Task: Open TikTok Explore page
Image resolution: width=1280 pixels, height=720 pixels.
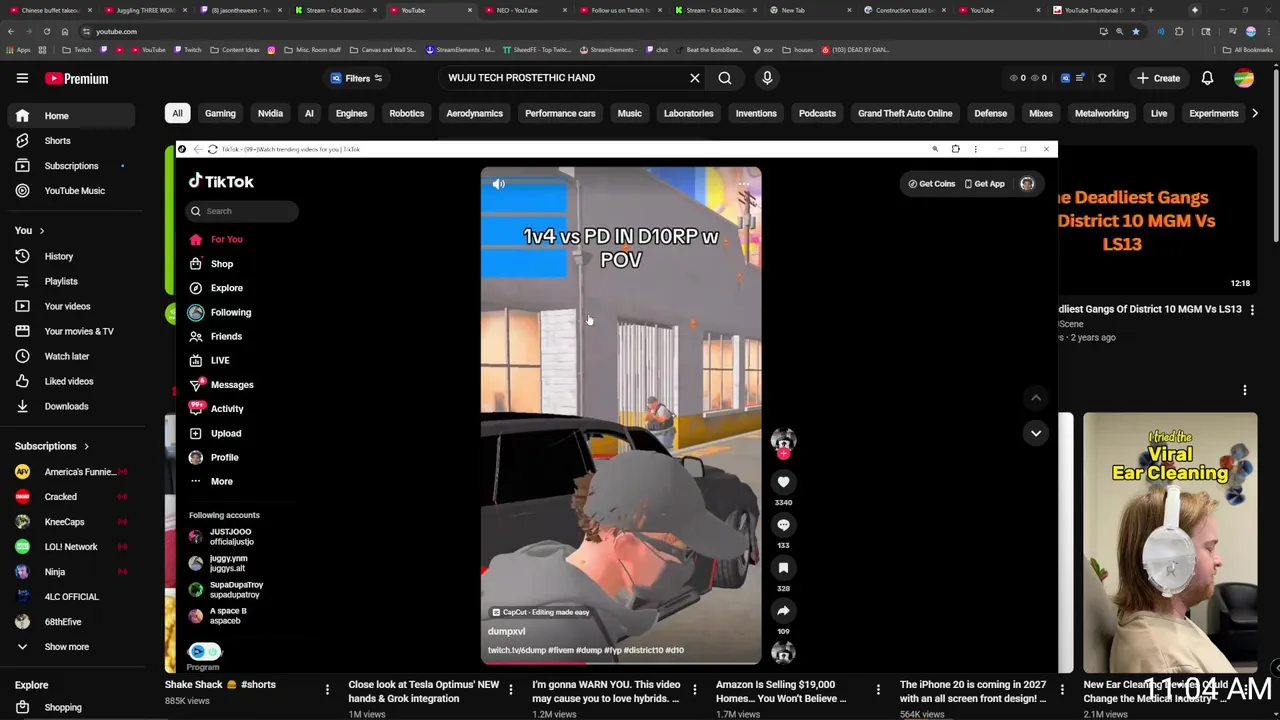Action: (226, 288)
